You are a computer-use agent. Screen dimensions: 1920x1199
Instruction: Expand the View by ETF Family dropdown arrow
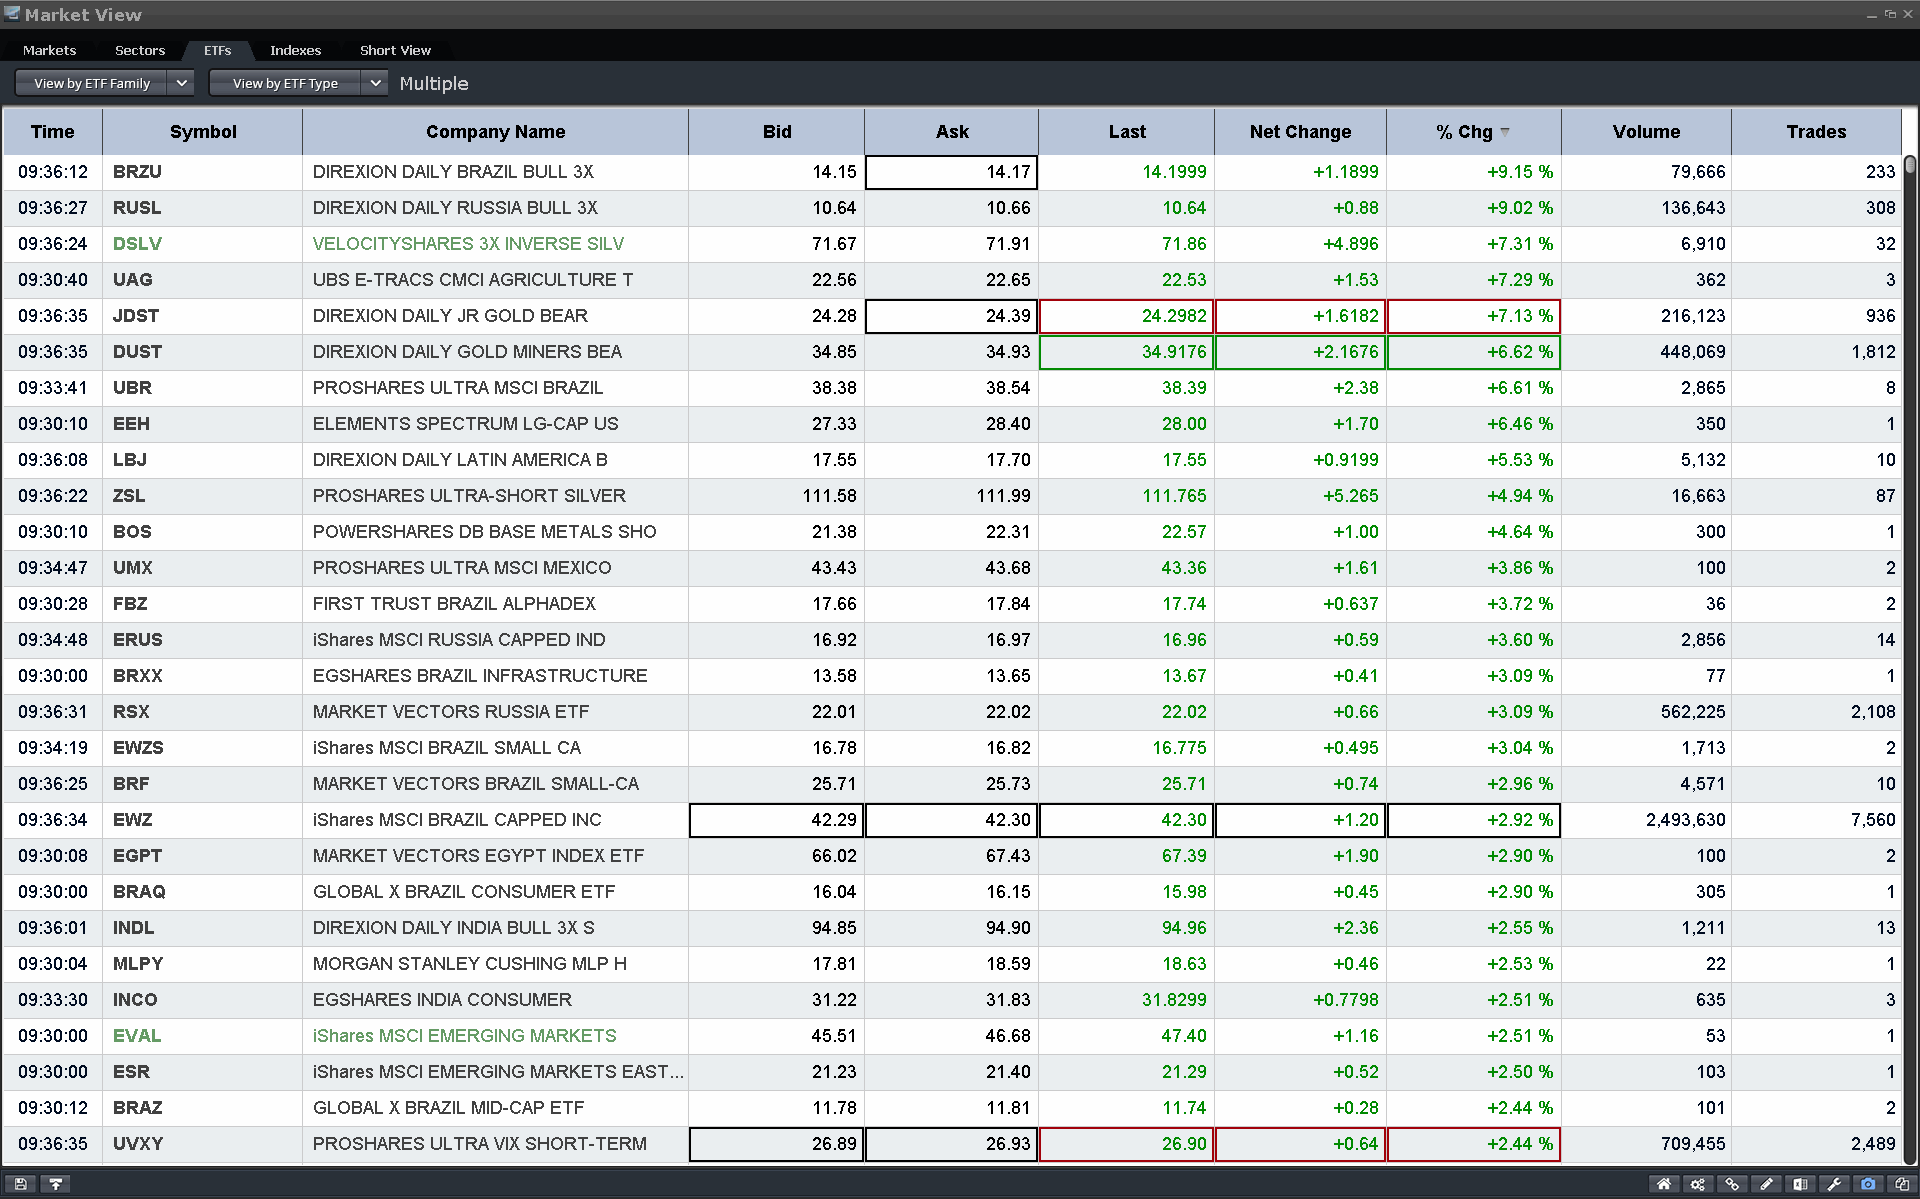tap(181, 83)
